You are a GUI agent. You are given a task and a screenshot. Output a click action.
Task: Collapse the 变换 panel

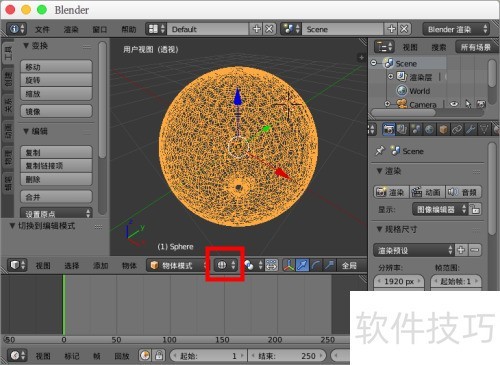tap(26, 46)
